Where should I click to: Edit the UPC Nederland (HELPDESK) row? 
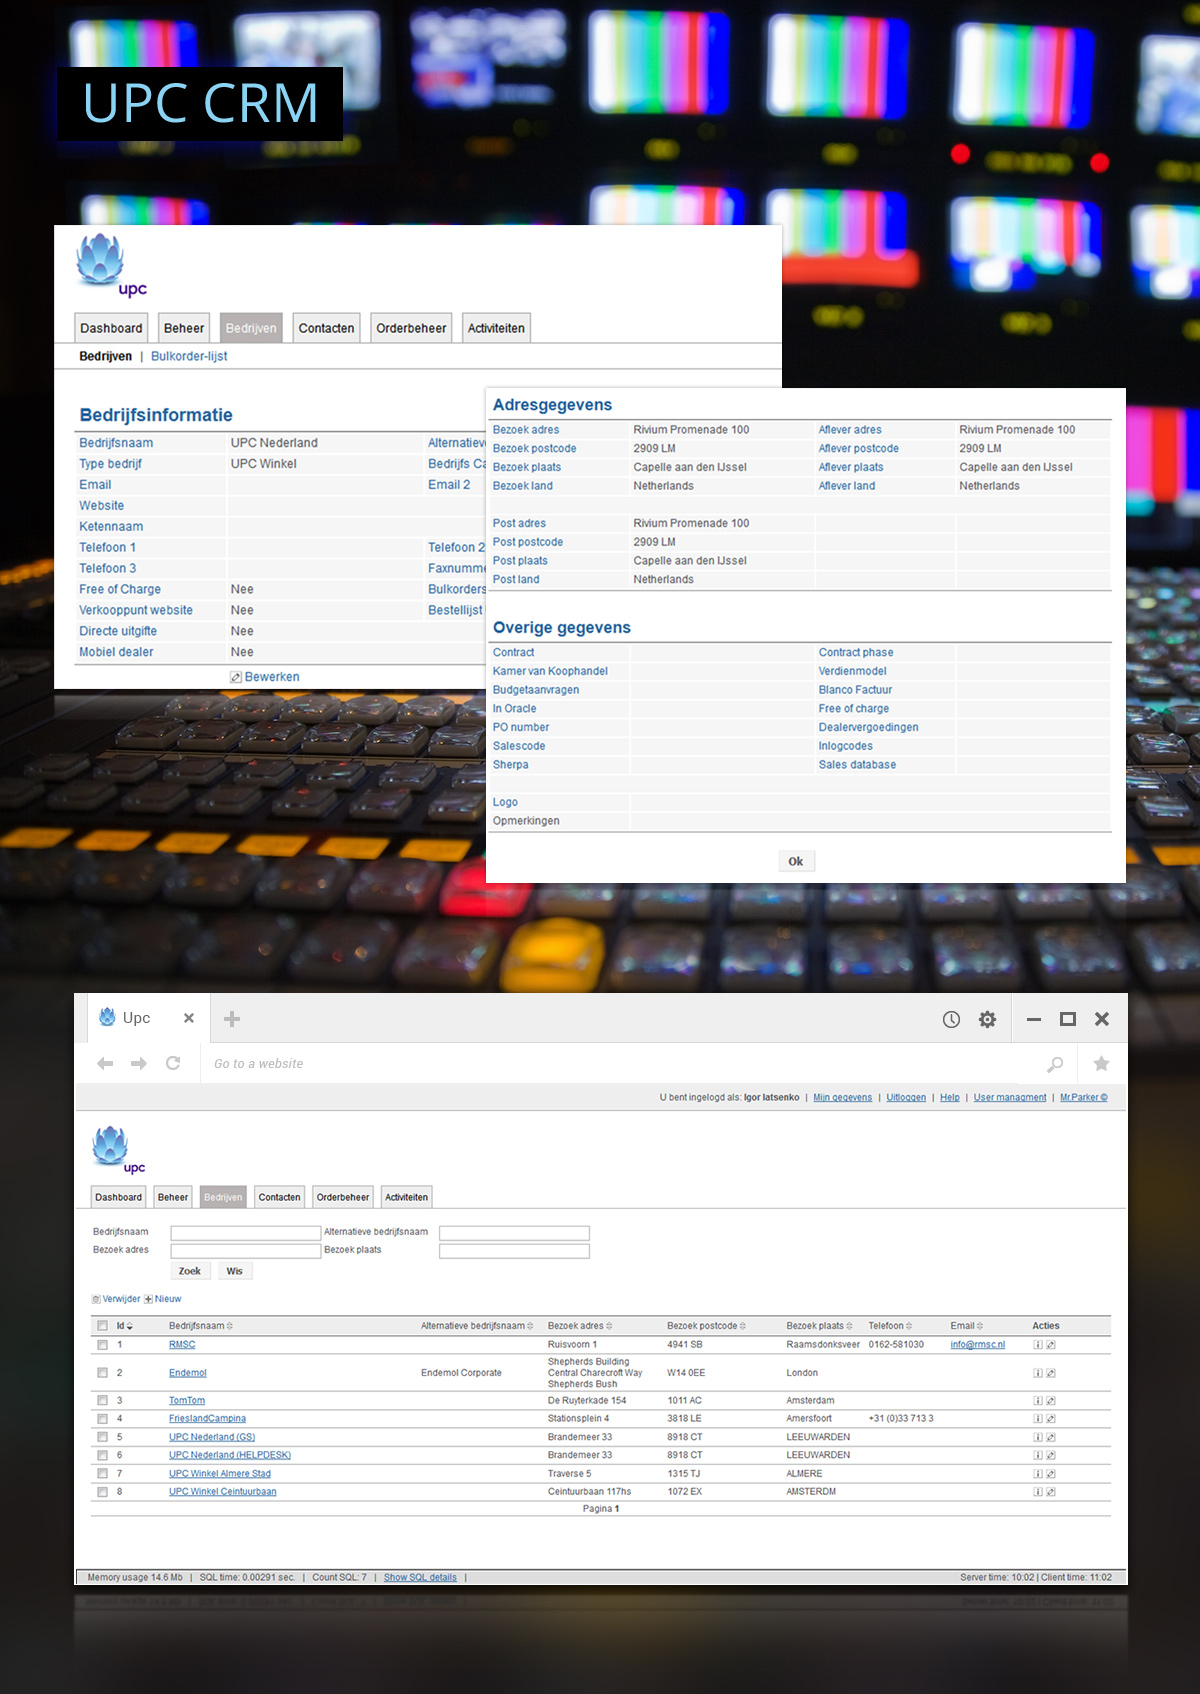[x=1051, y=1455]
